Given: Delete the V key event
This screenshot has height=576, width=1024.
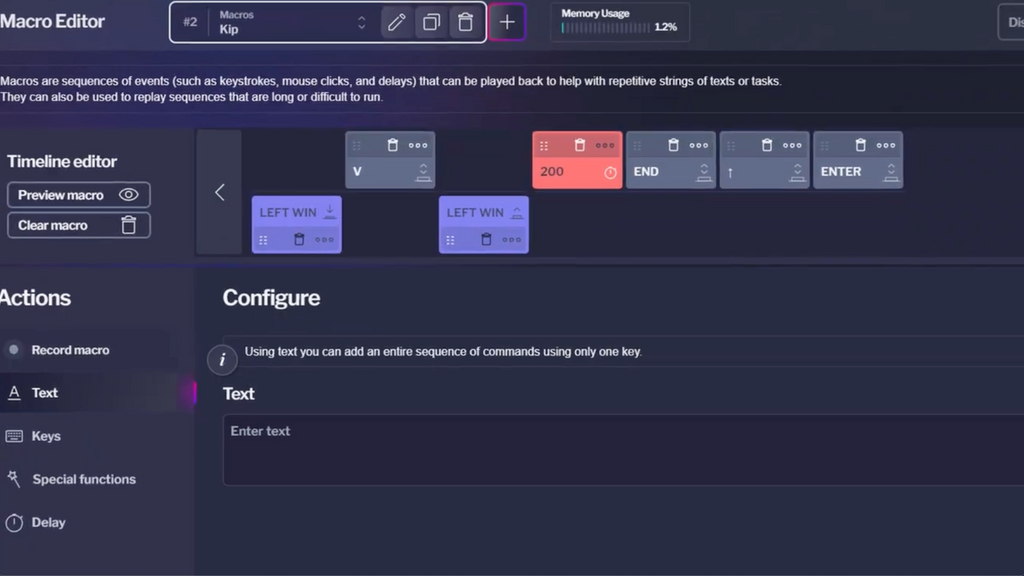Looking at the screenshot, I should pos(392,145).
